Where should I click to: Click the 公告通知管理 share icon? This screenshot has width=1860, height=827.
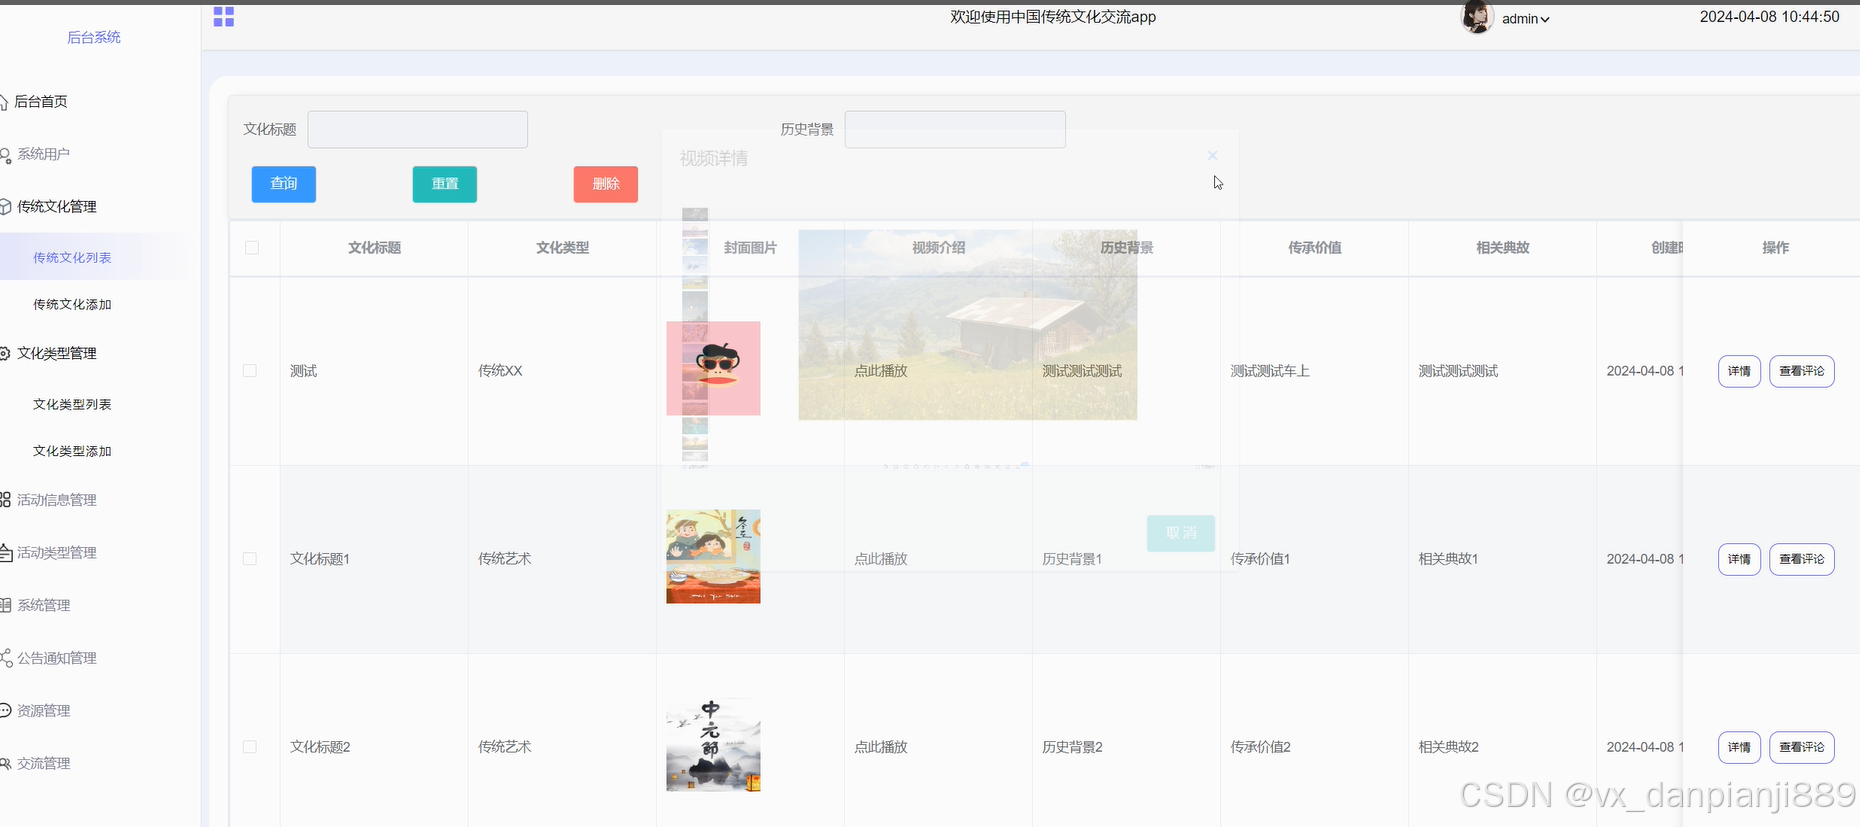(x=5, y=658)
